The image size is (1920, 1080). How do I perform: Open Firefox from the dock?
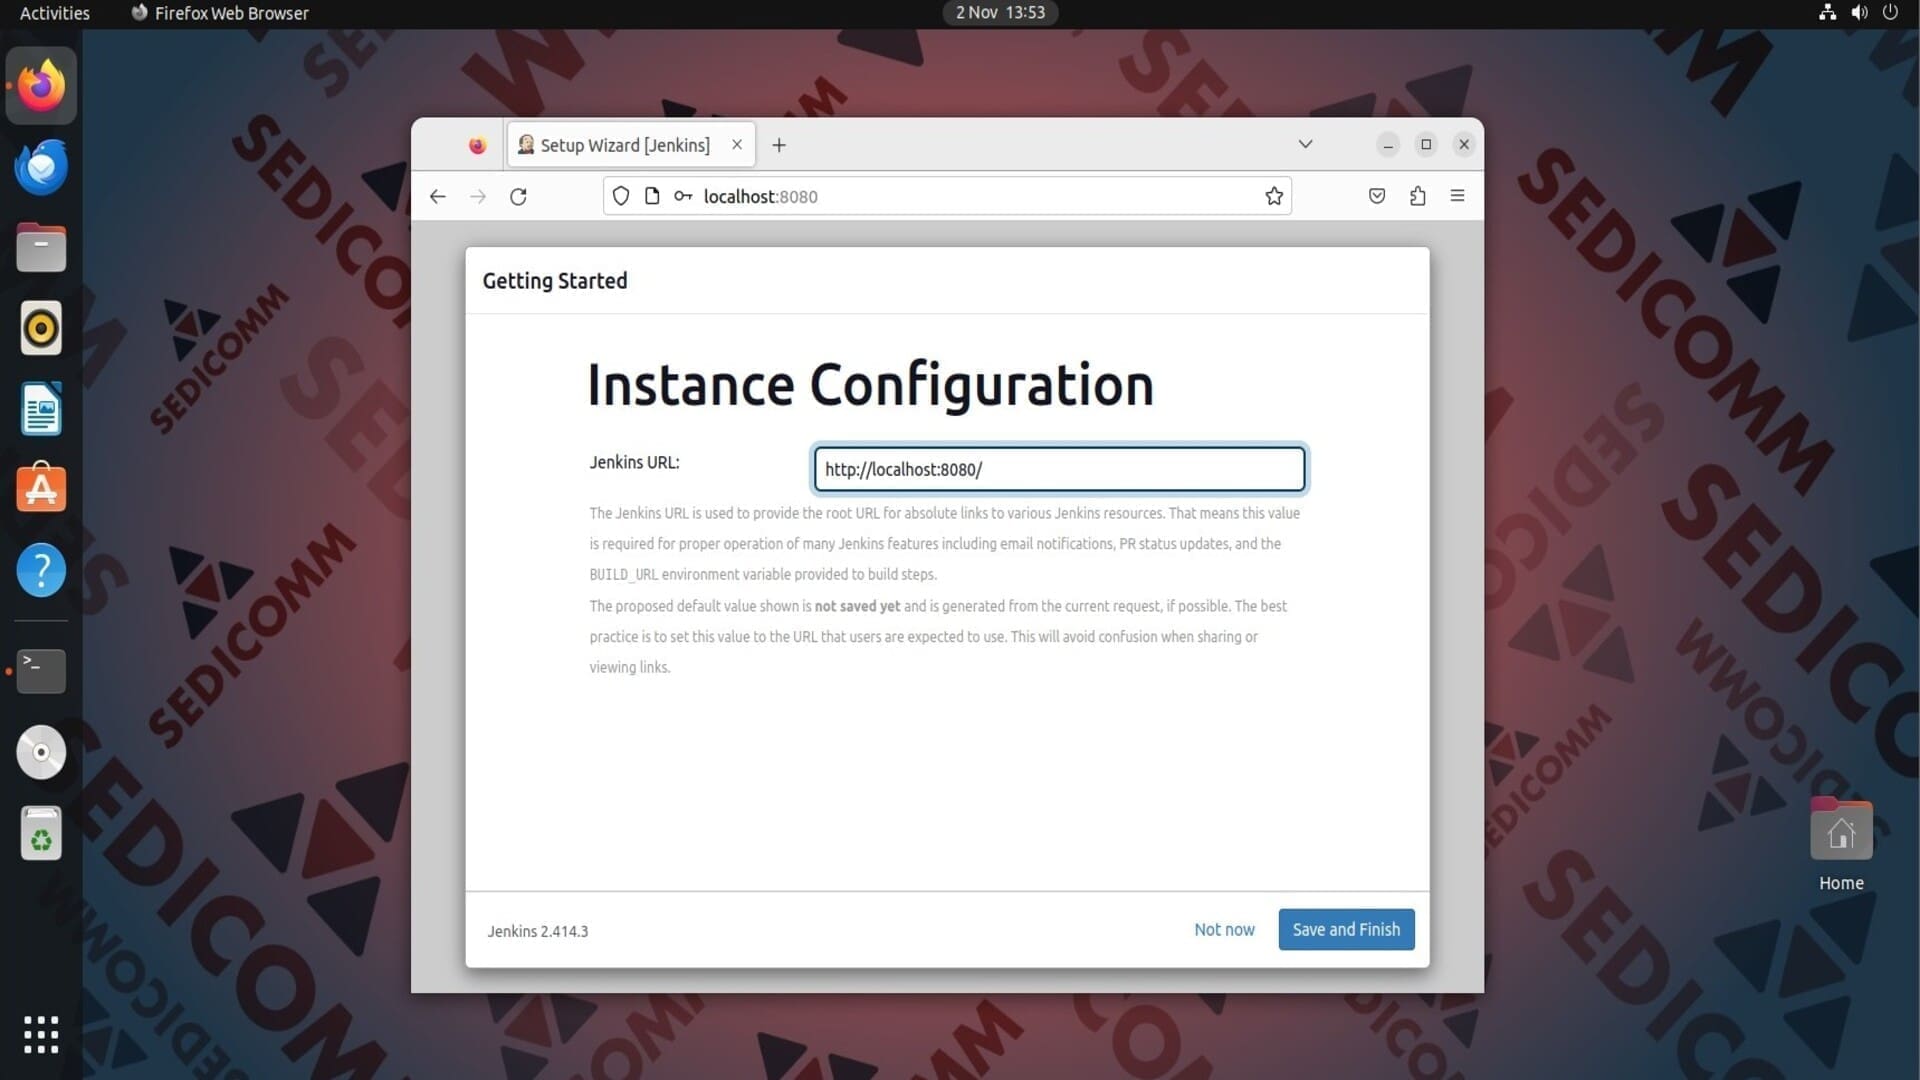point(41,86)
